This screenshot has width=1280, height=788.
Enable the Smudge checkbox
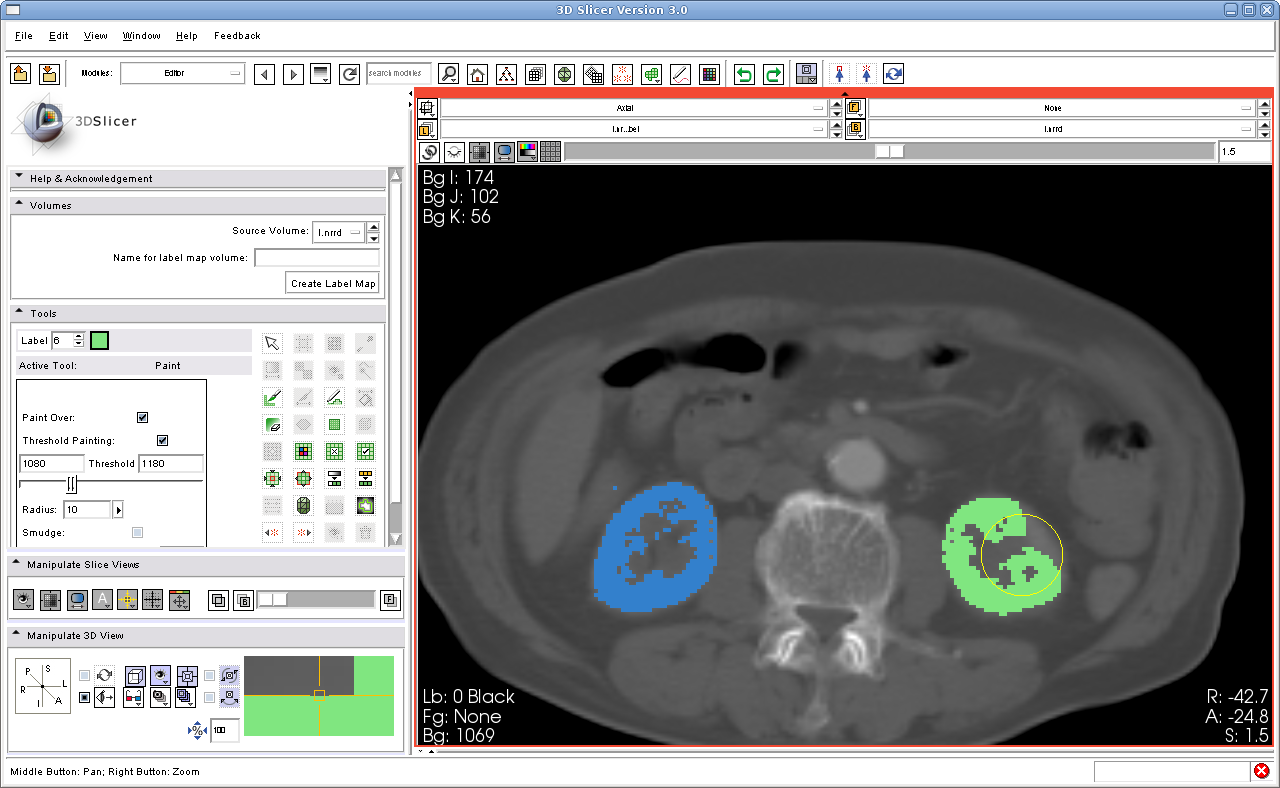click(x=137, y=533)
